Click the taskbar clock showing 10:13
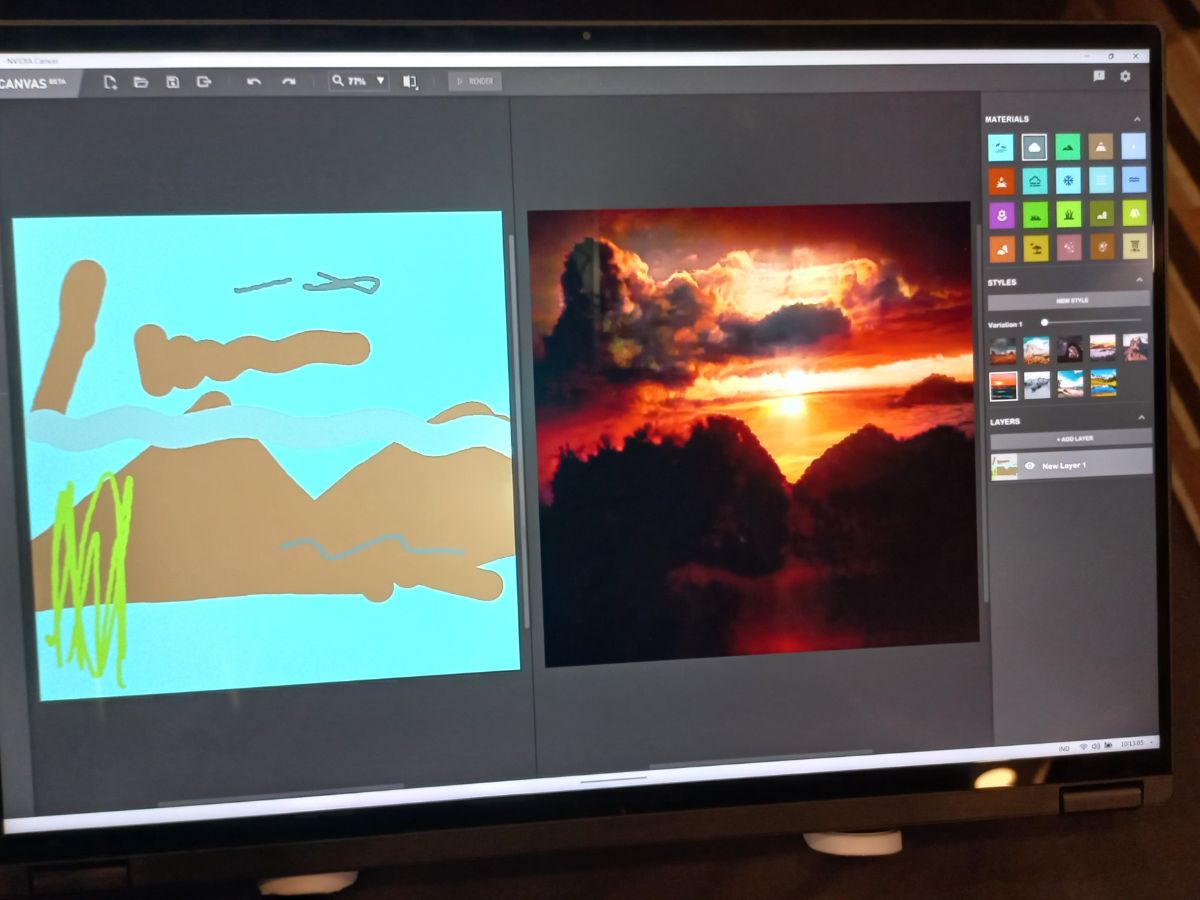 tap(1133, 745)
